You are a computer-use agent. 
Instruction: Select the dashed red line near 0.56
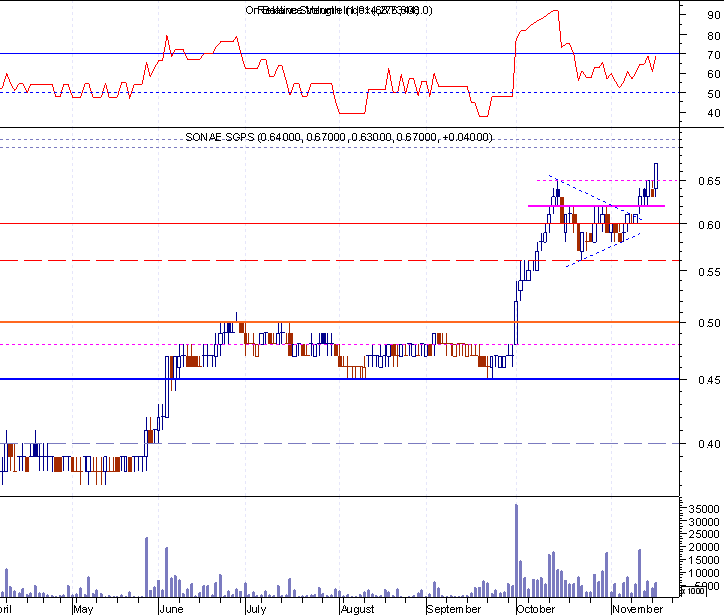click(339, 260)
